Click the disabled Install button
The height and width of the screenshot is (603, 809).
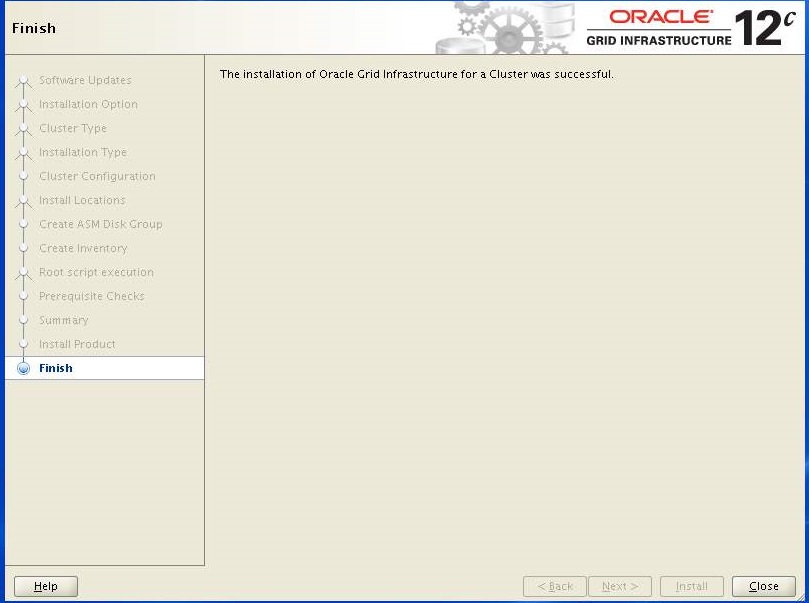pos(691,586)
